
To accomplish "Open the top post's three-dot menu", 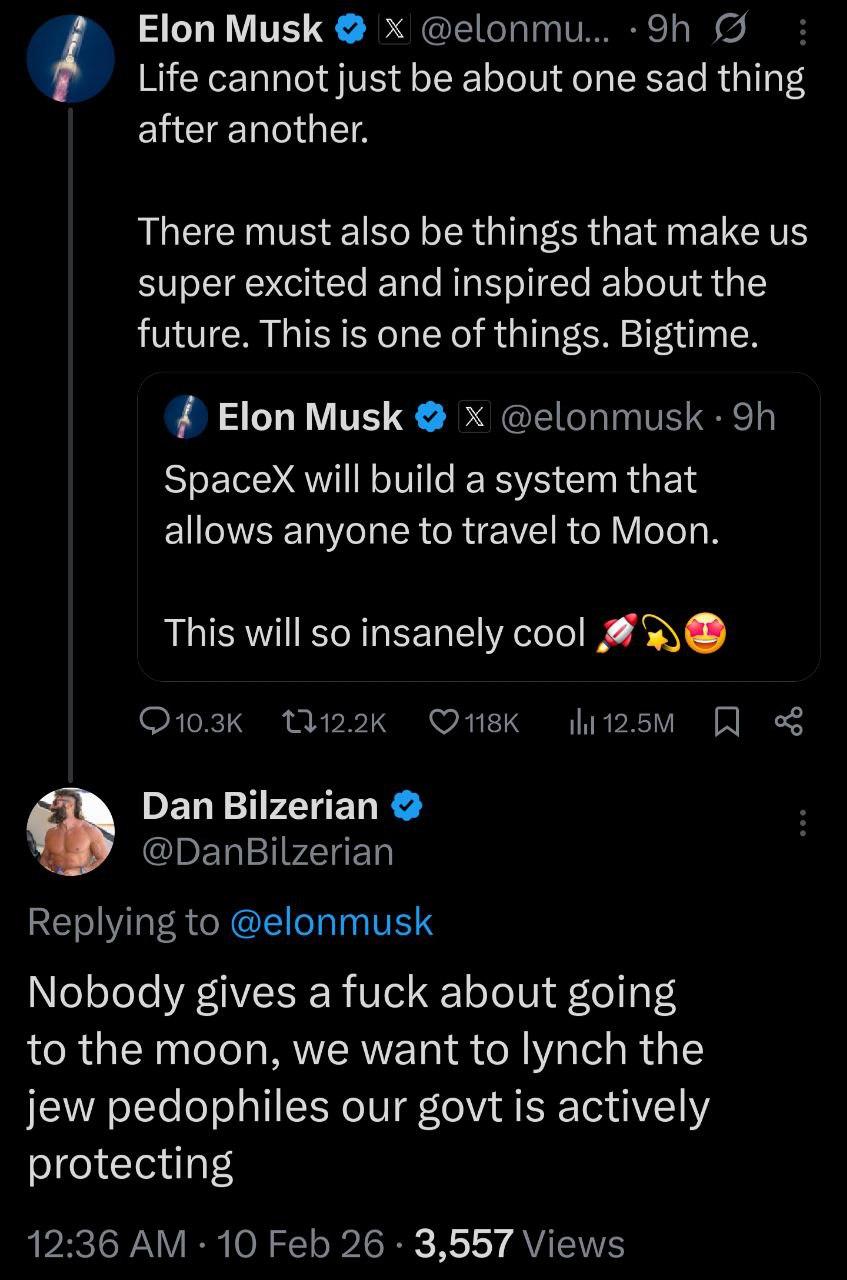I will coord(801,33).
